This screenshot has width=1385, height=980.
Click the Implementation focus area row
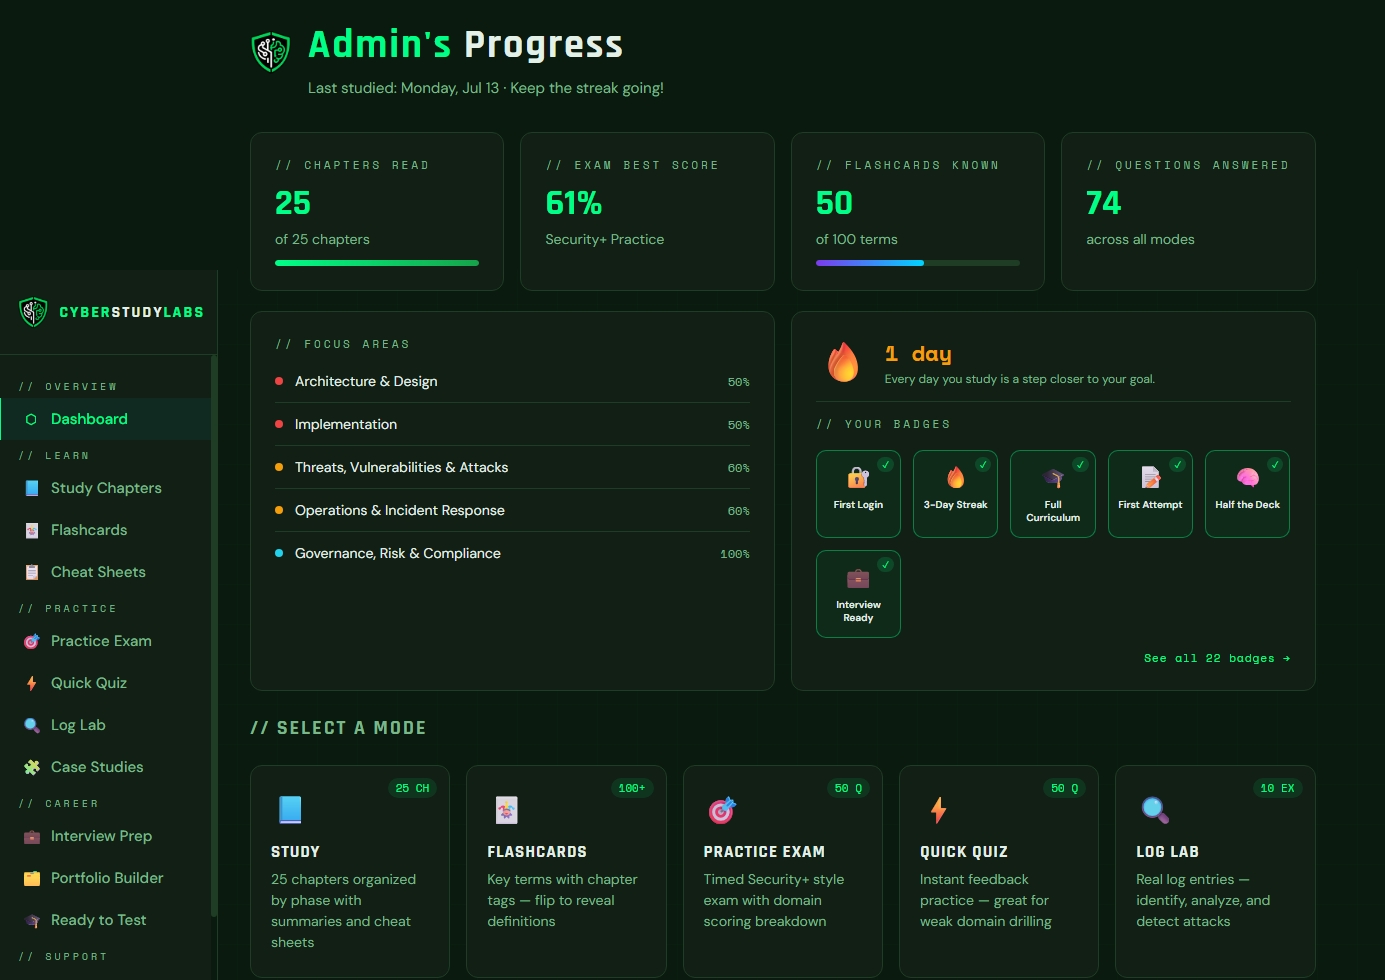tap(512, 424)
